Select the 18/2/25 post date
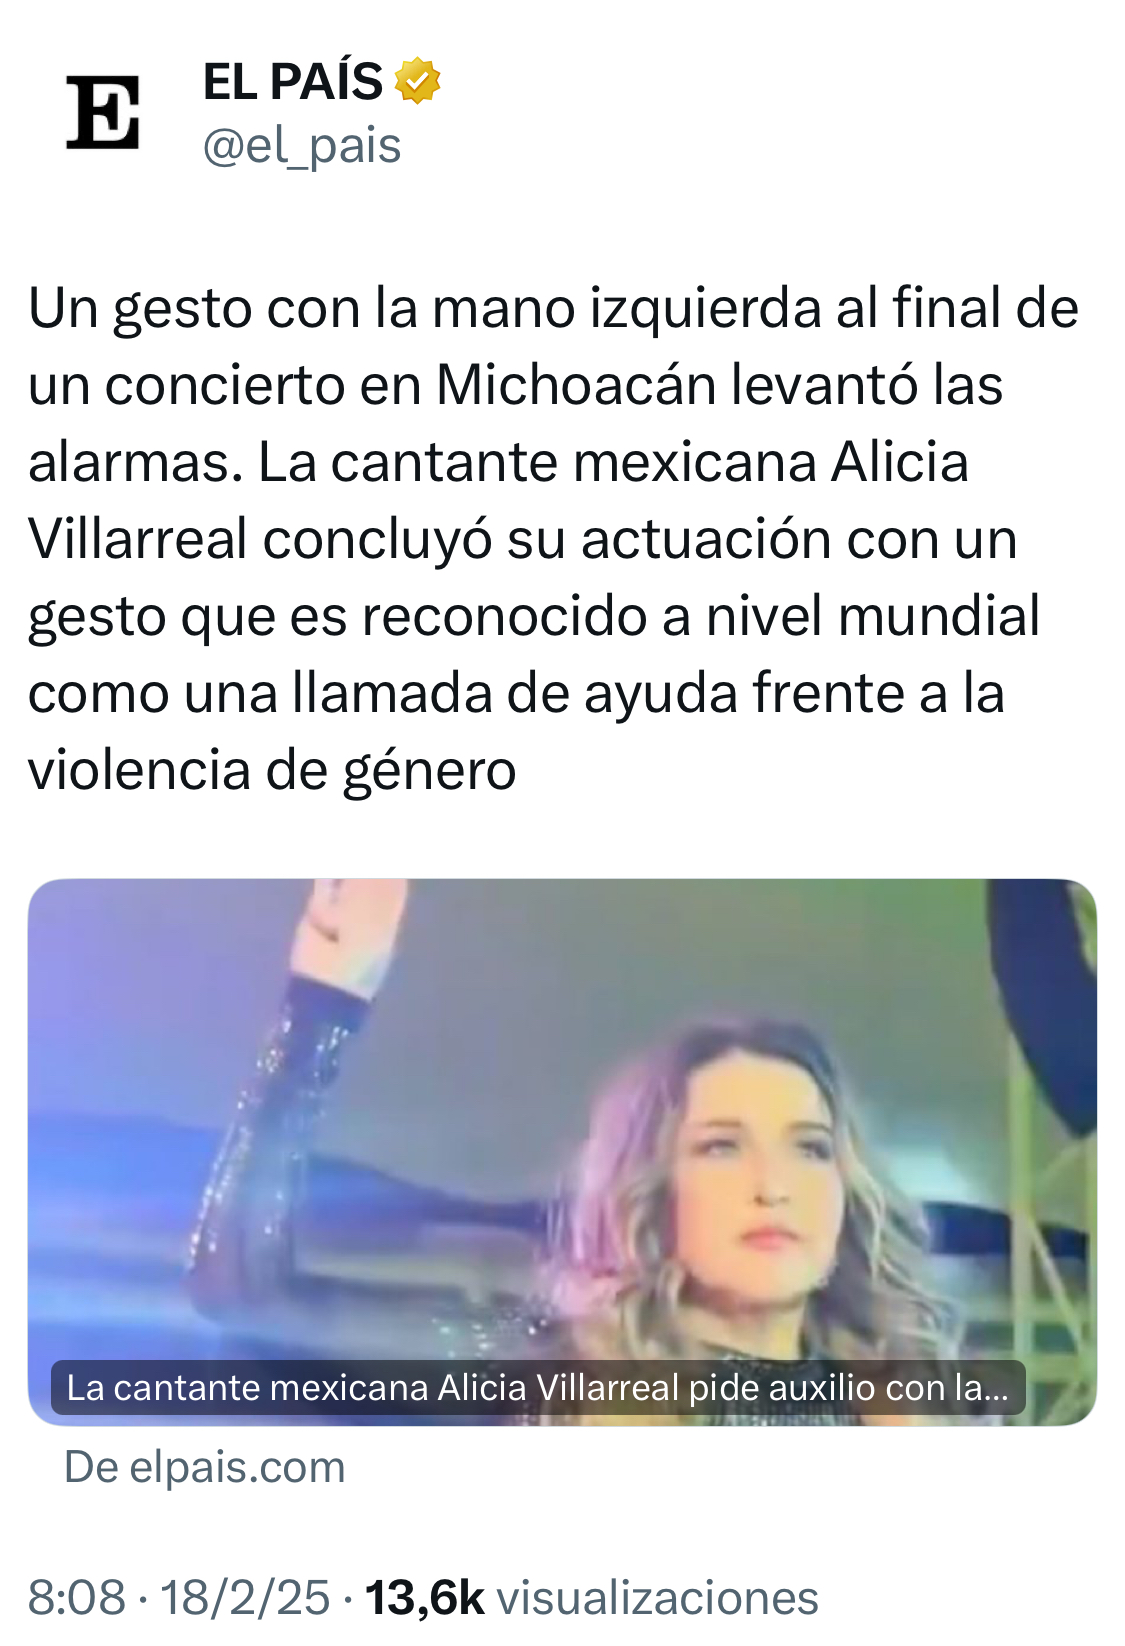Image resolution: width=1125 pixels, height=1646 pixels. pos(245,1597)
